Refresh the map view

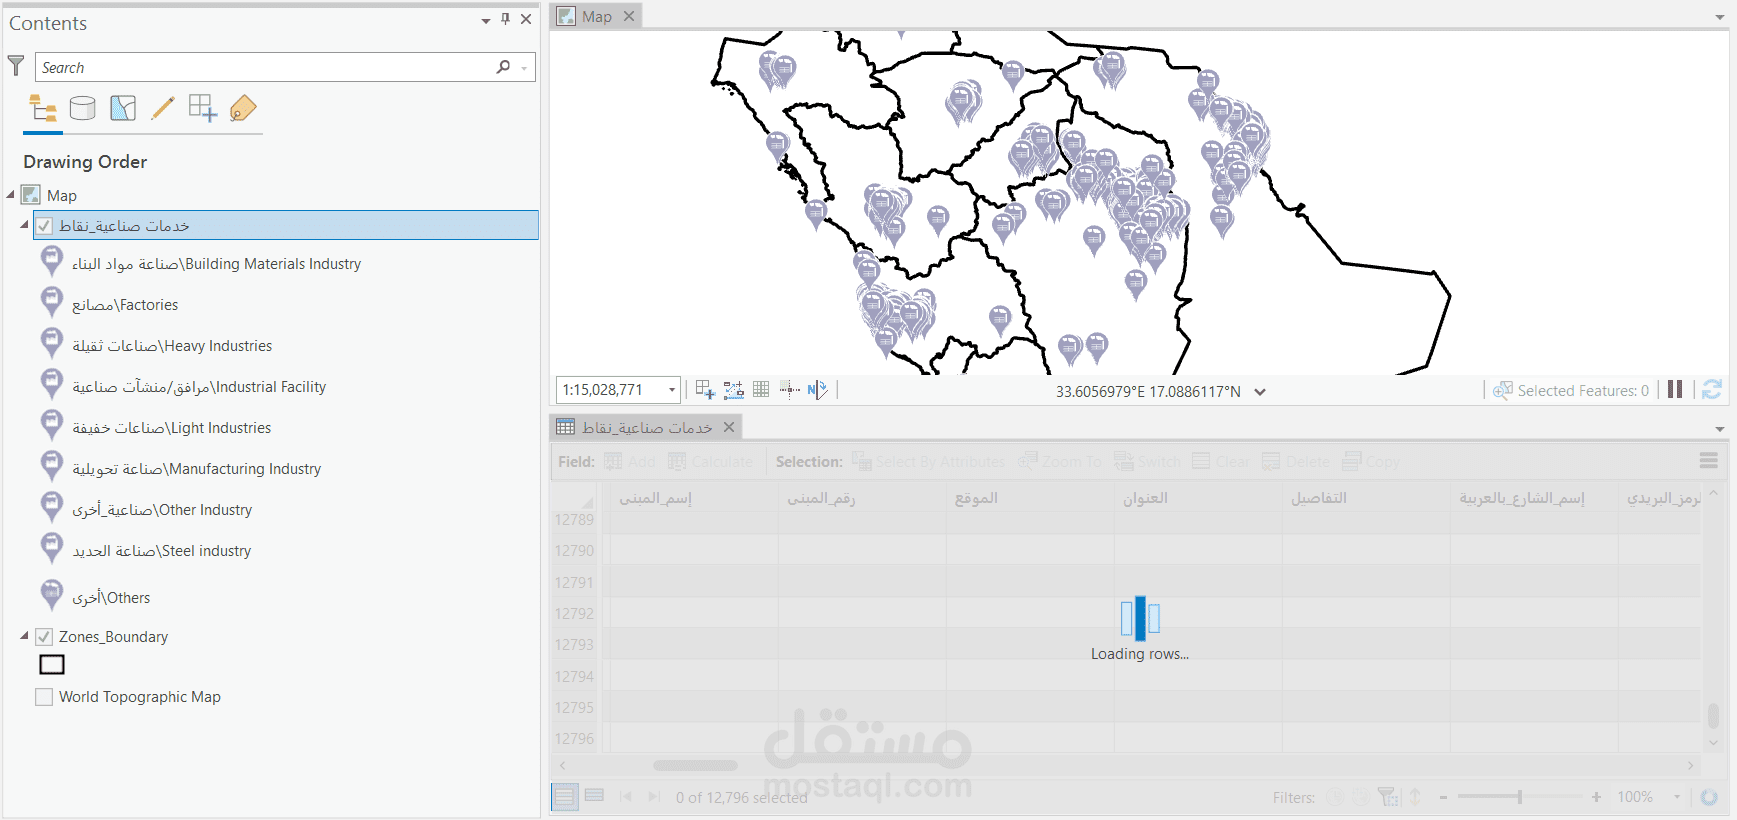tap(1712, 389)
